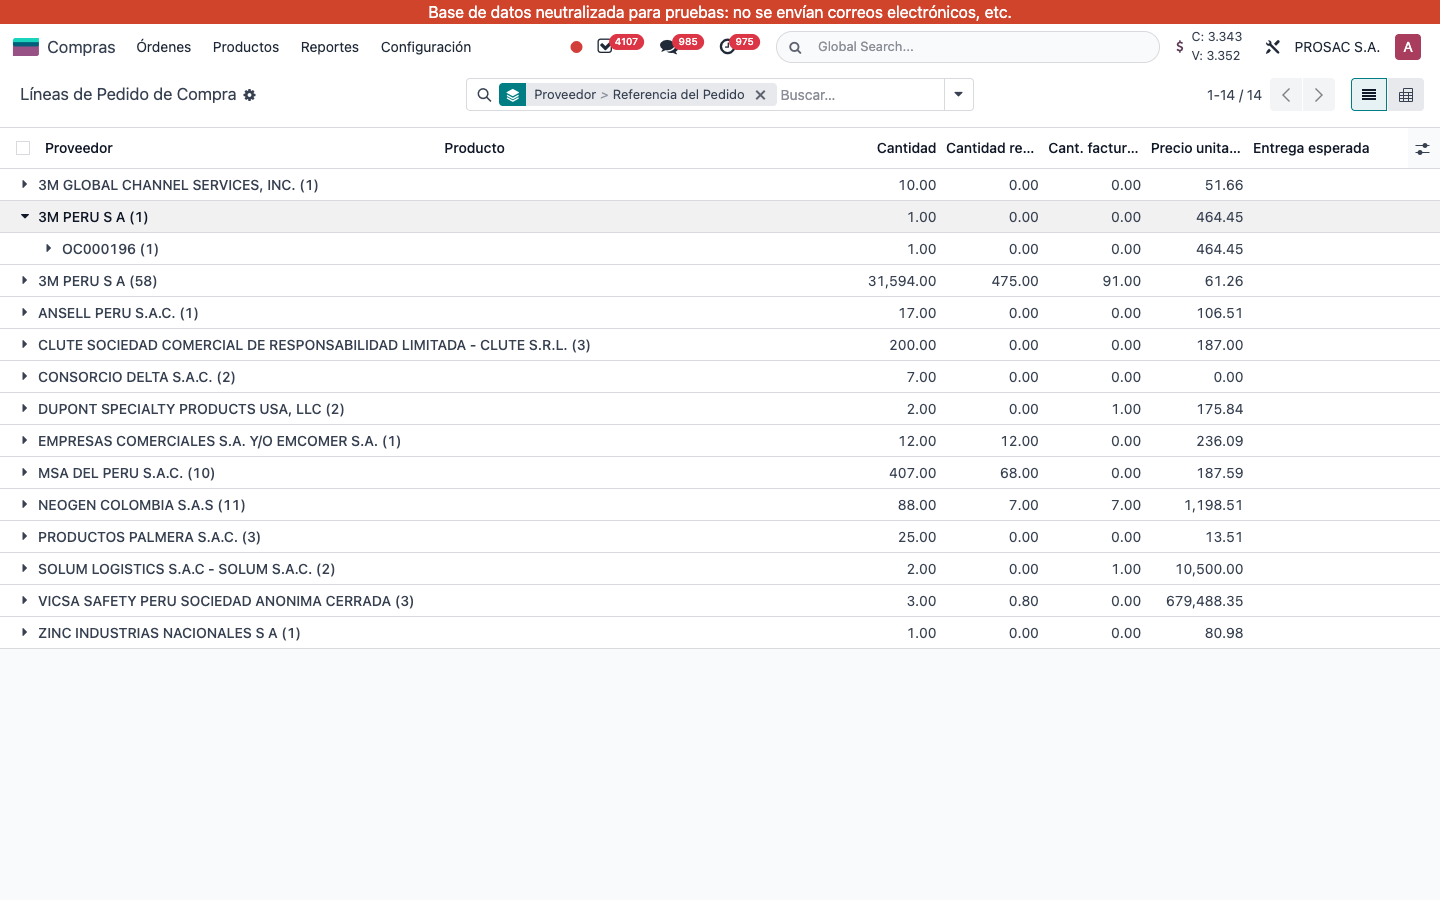Click 475.00 received quantity value
1440x900 pixels.
click(1015, 281)
